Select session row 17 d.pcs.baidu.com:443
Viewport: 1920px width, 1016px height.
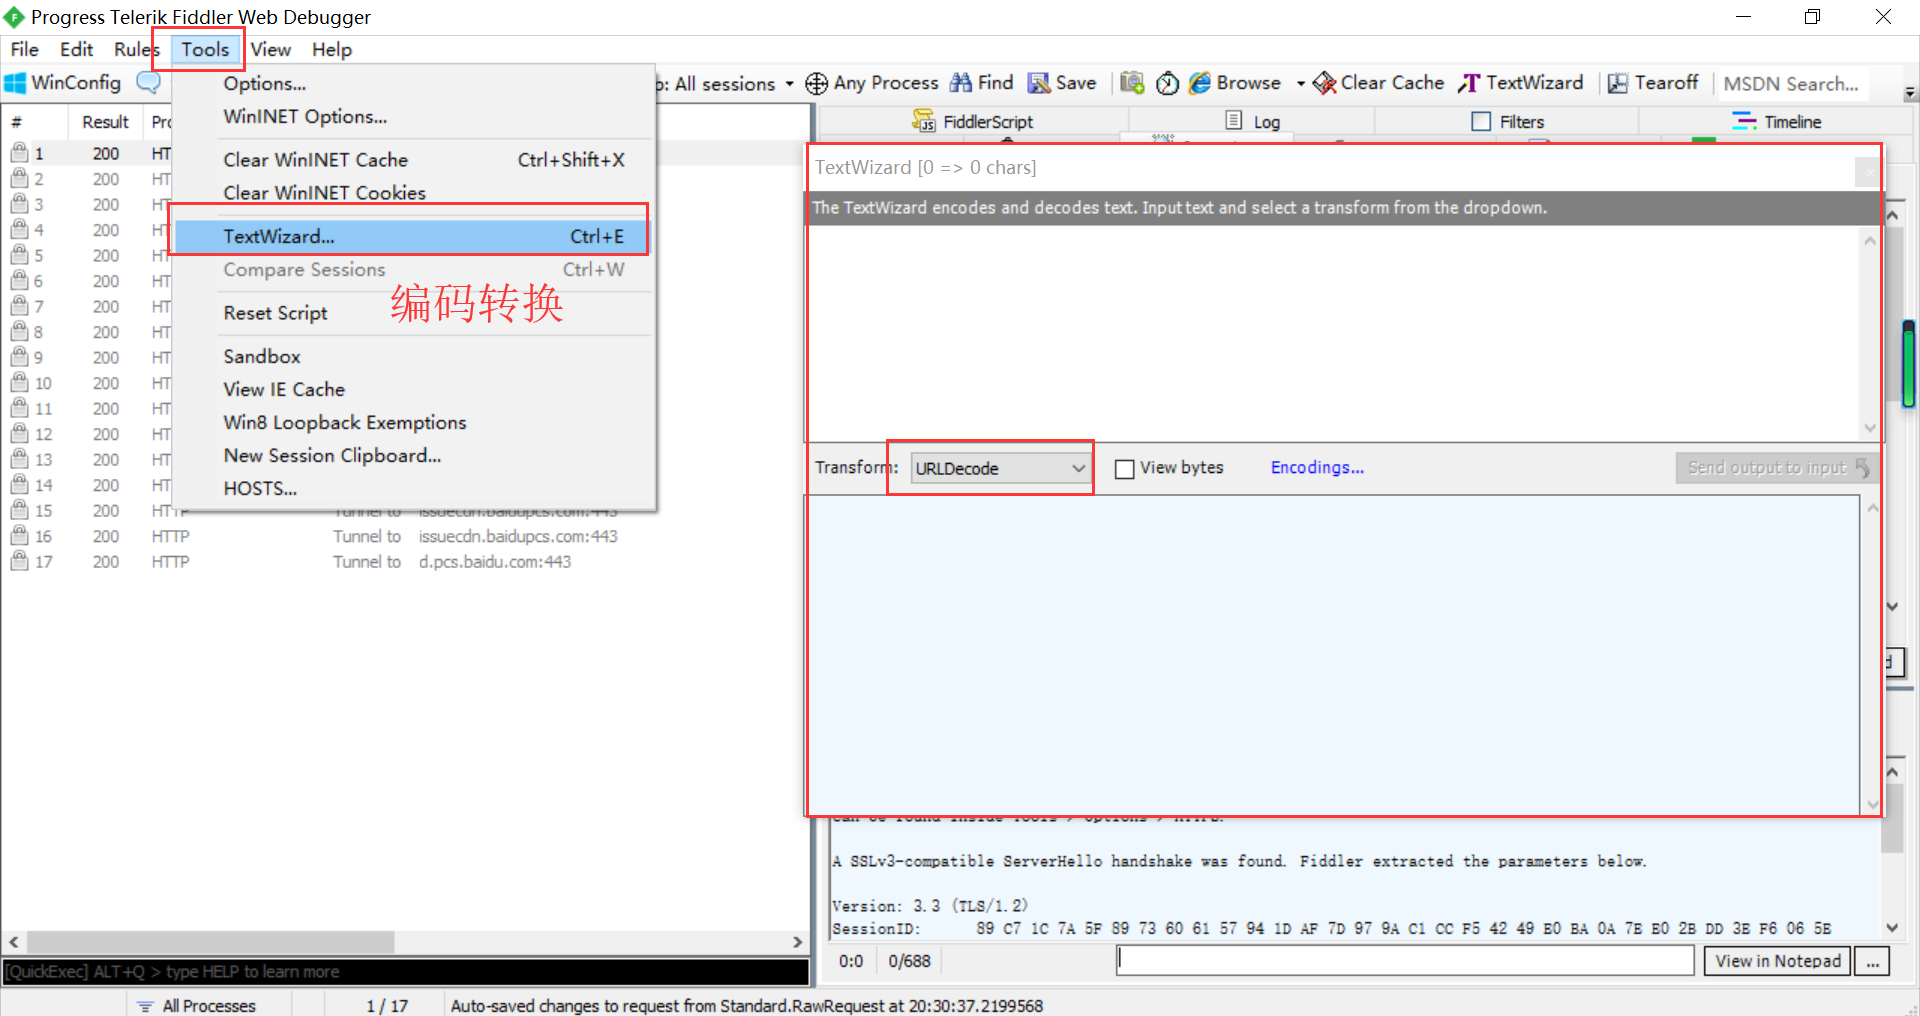point(405,562)
